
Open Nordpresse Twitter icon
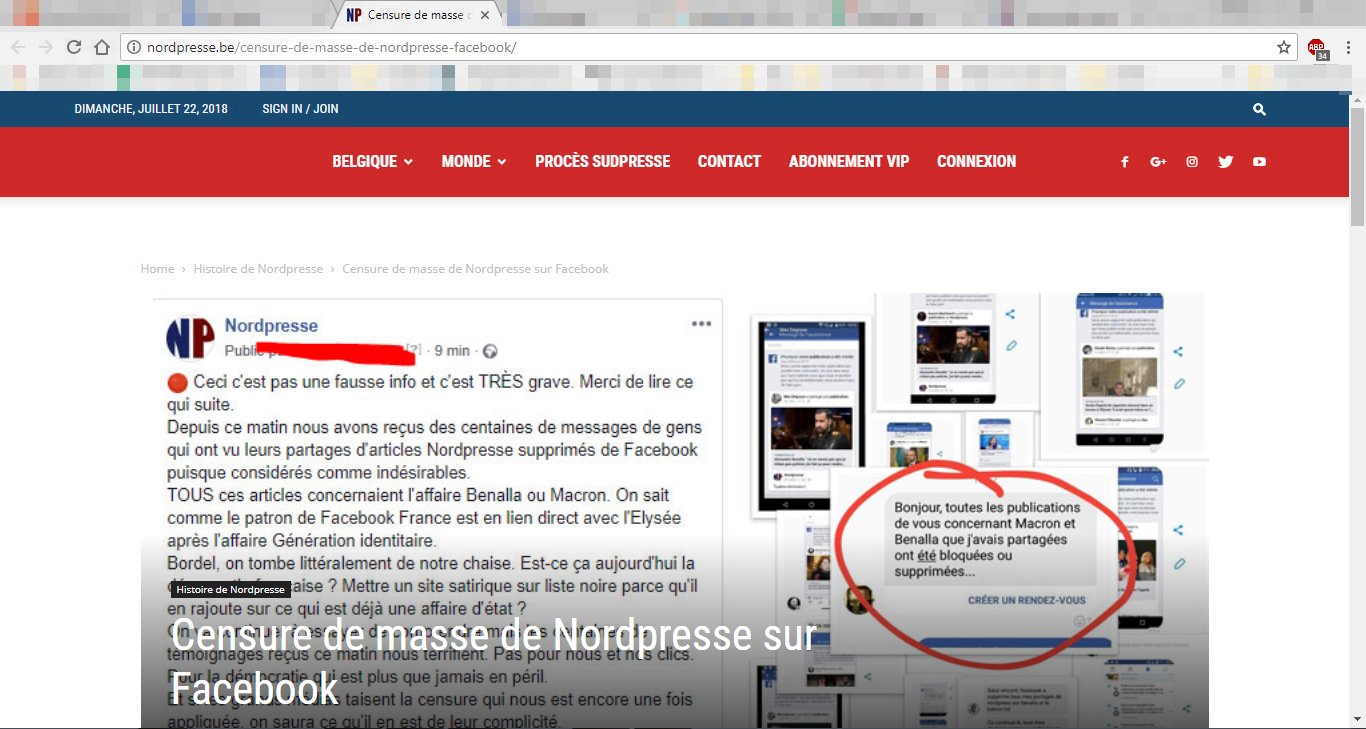point(1225,162)
